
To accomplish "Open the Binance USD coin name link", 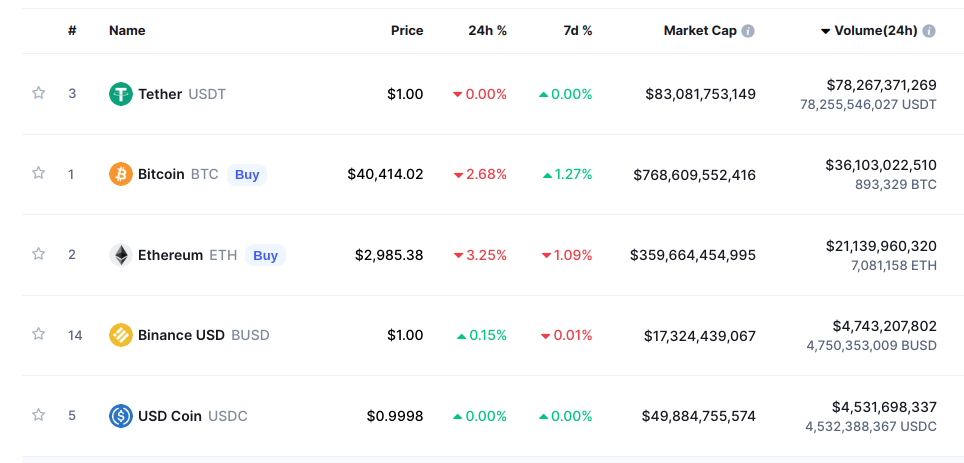I will point(181,335).
